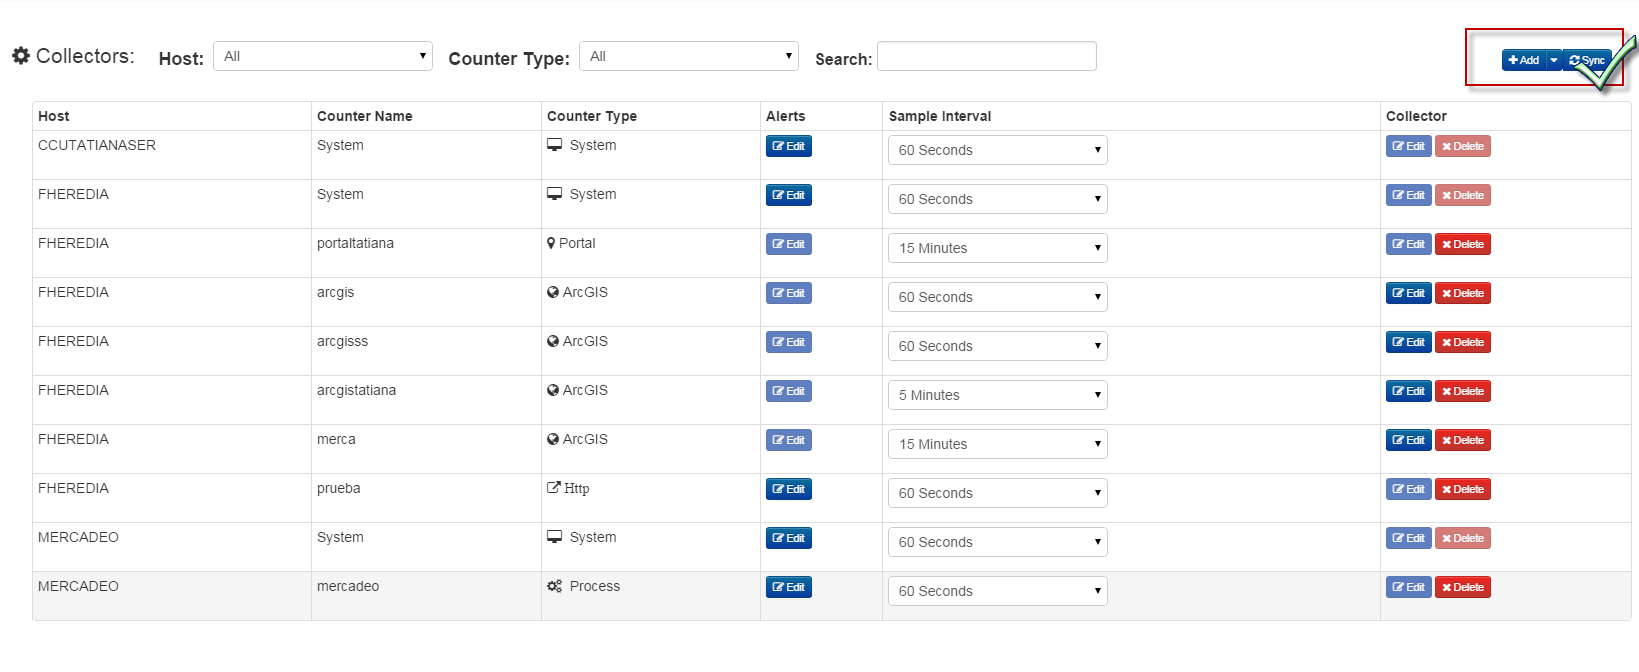Delete the portaltatiana collector

pyautogui.click(x=1463, y=244)
